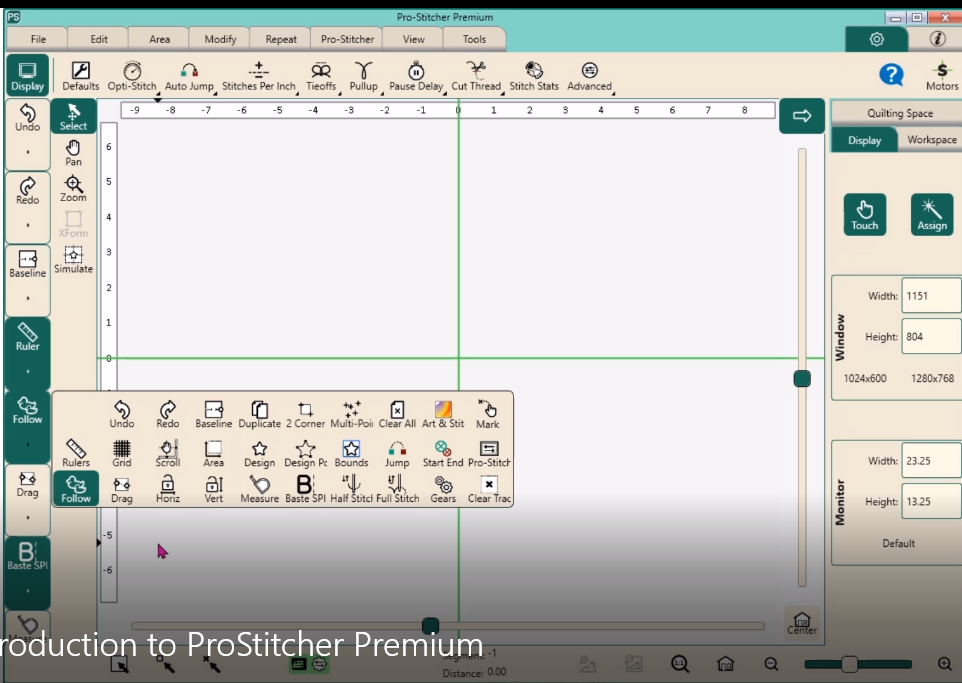Click the Assign button
Viewport: 962px width, 683px height.
click(932, 214)
